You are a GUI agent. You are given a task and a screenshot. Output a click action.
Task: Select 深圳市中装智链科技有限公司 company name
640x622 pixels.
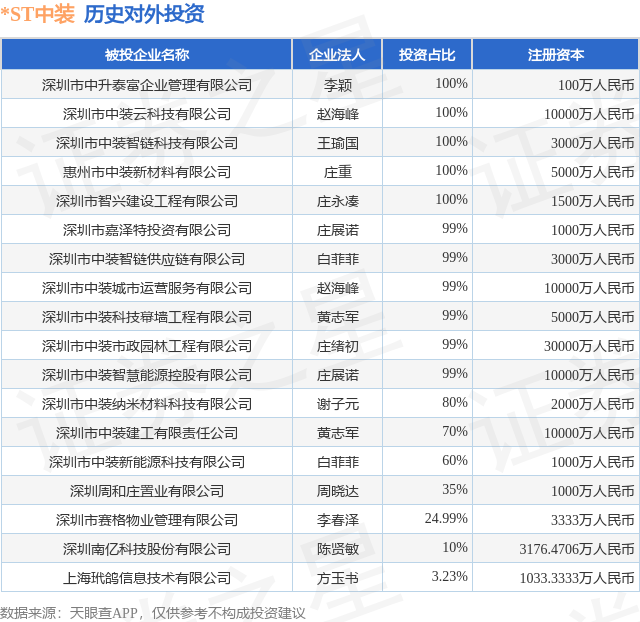[147, 143]
